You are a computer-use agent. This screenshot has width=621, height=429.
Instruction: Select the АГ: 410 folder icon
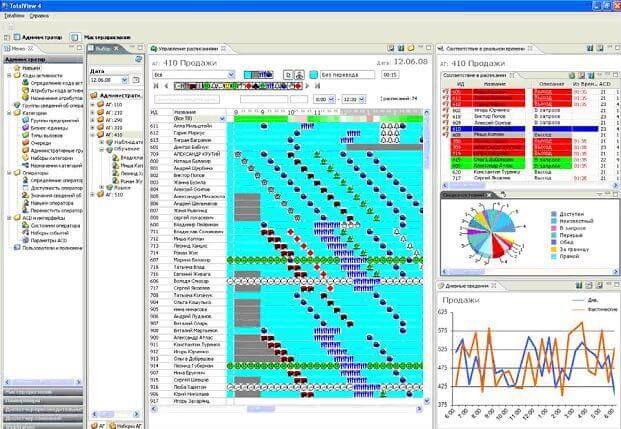click(x=101, y=135)
